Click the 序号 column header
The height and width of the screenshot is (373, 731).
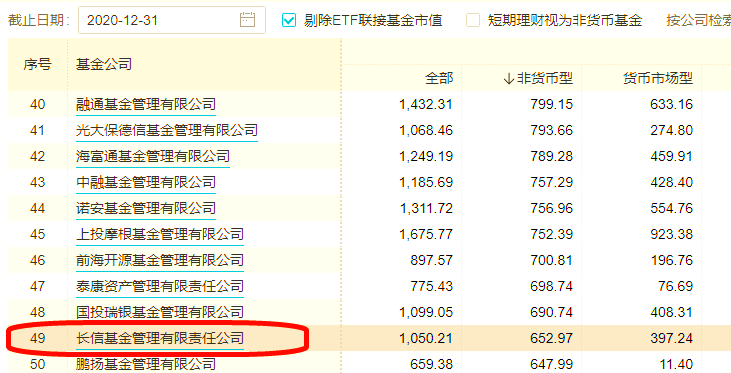click(x=37, y=64)
